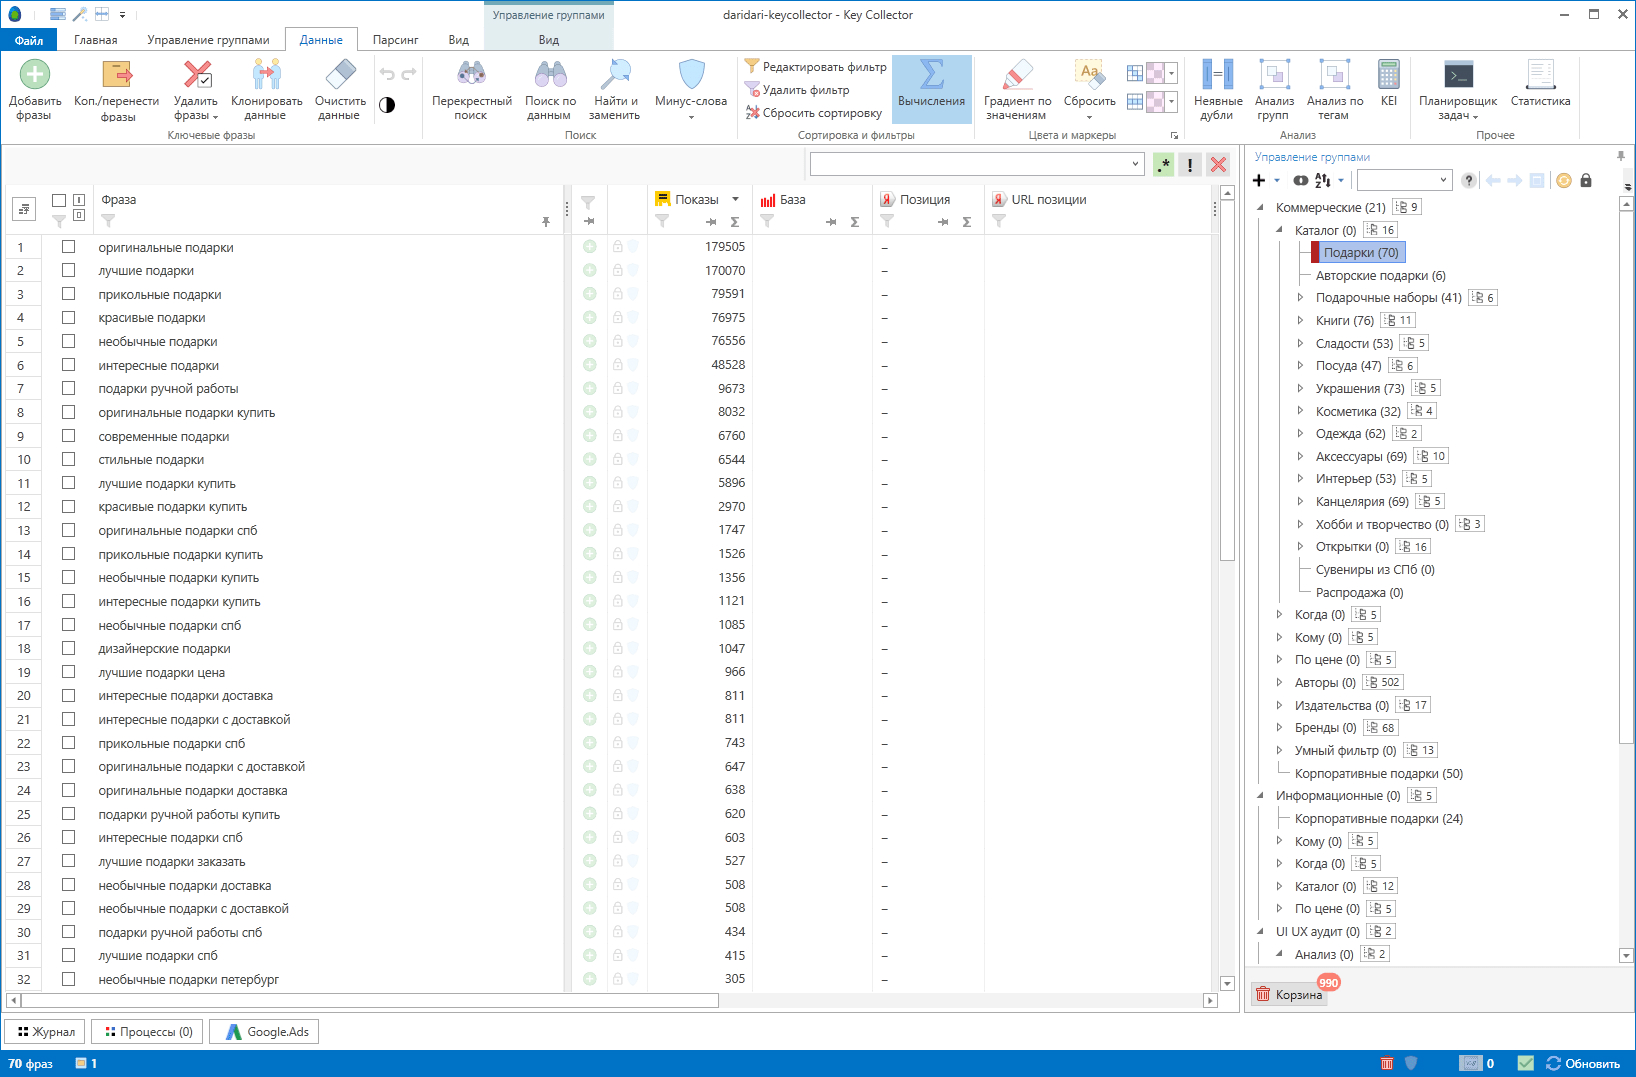Expand the 'Книги (76)' tree group

pyautogui.click(x=1300, y=321)
